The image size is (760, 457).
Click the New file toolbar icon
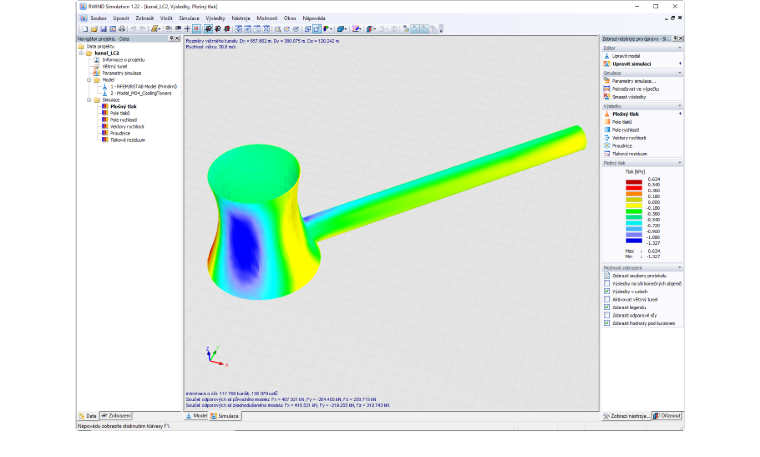point(85,29)
